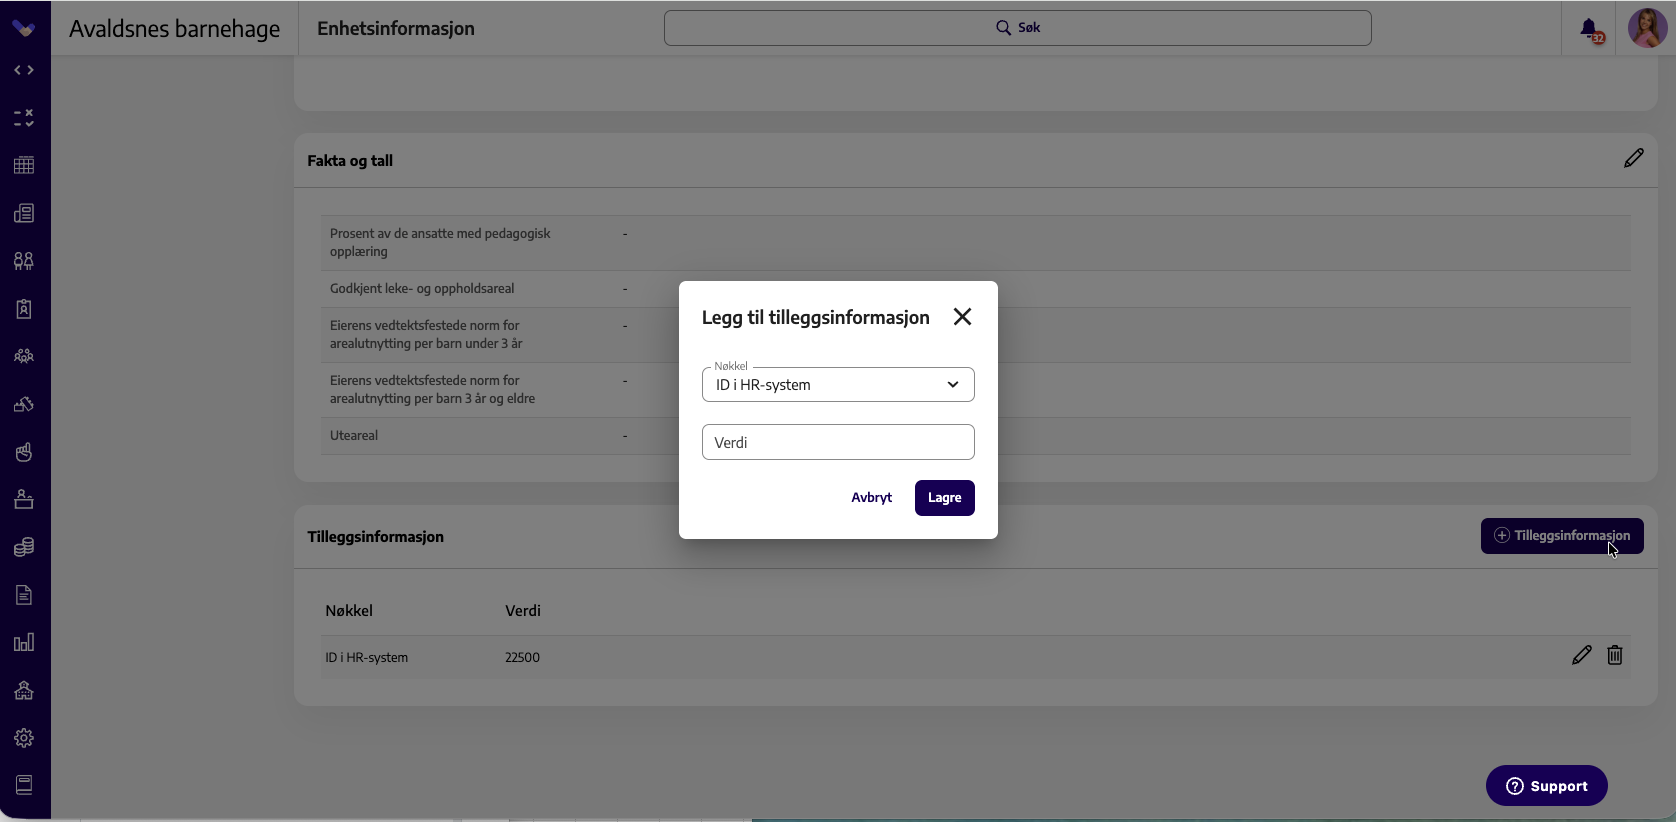The image size is (1676, 822).
Task: Edit the ID i HR-system row
Action: [1581, 655]
